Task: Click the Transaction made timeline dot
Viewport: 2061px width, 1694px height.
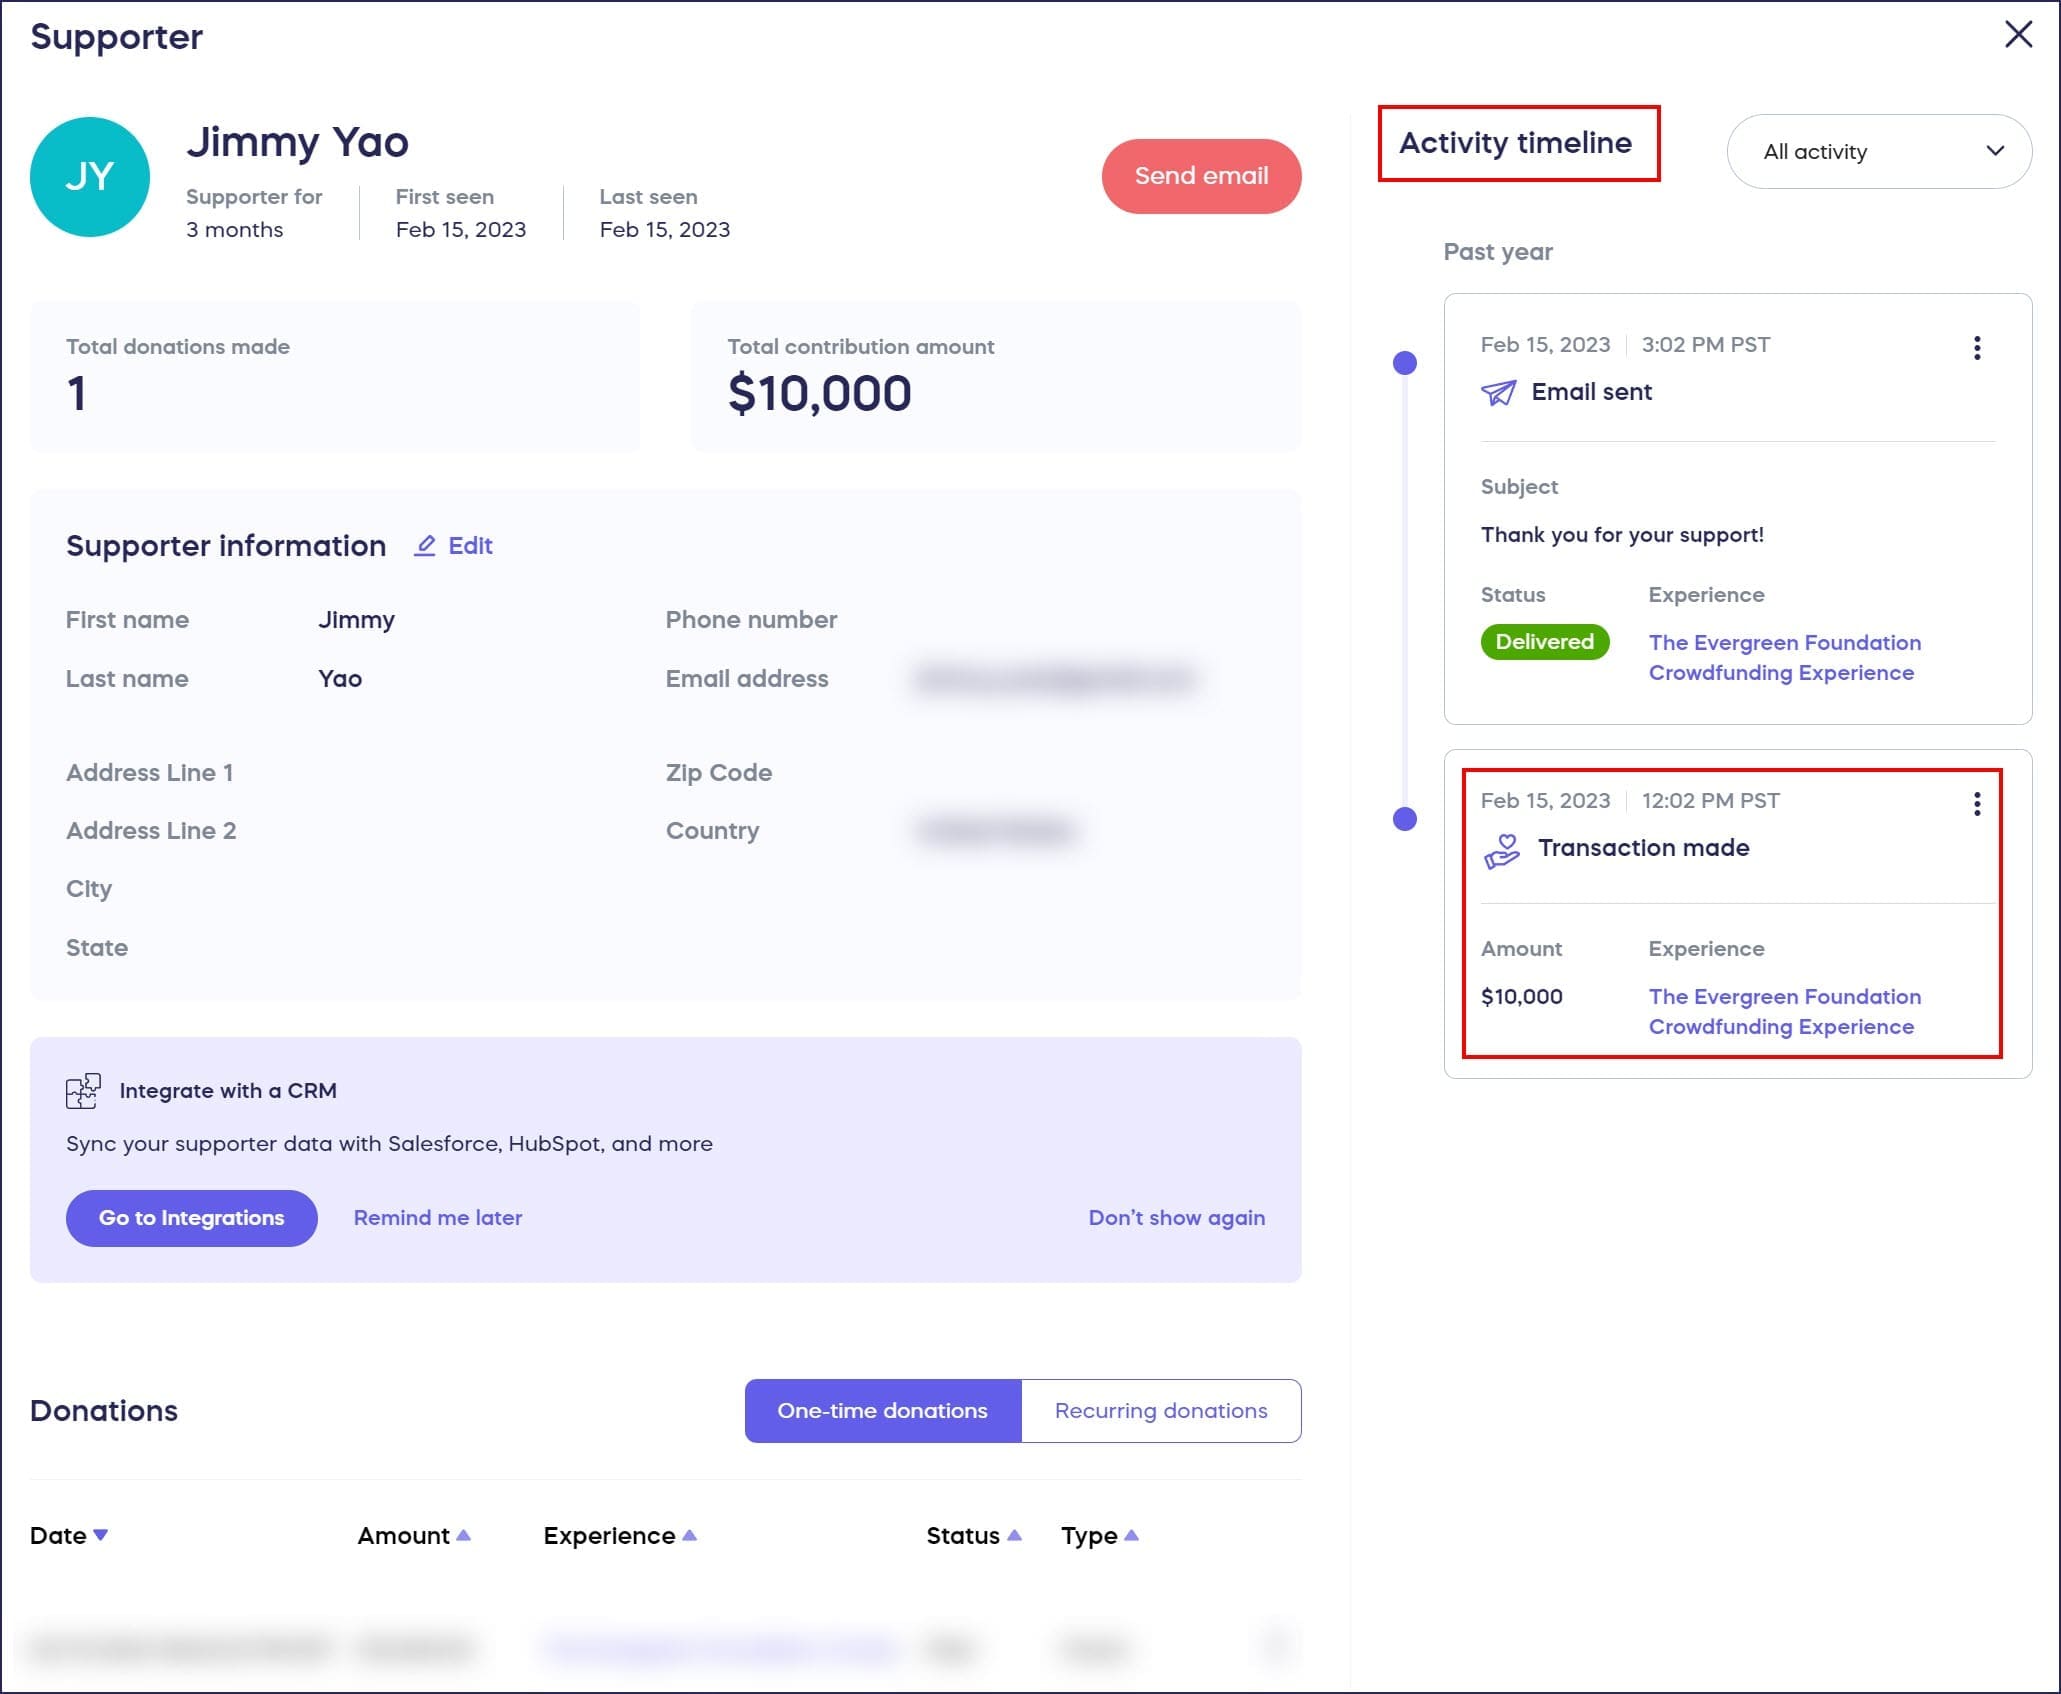Action: 1404,819
